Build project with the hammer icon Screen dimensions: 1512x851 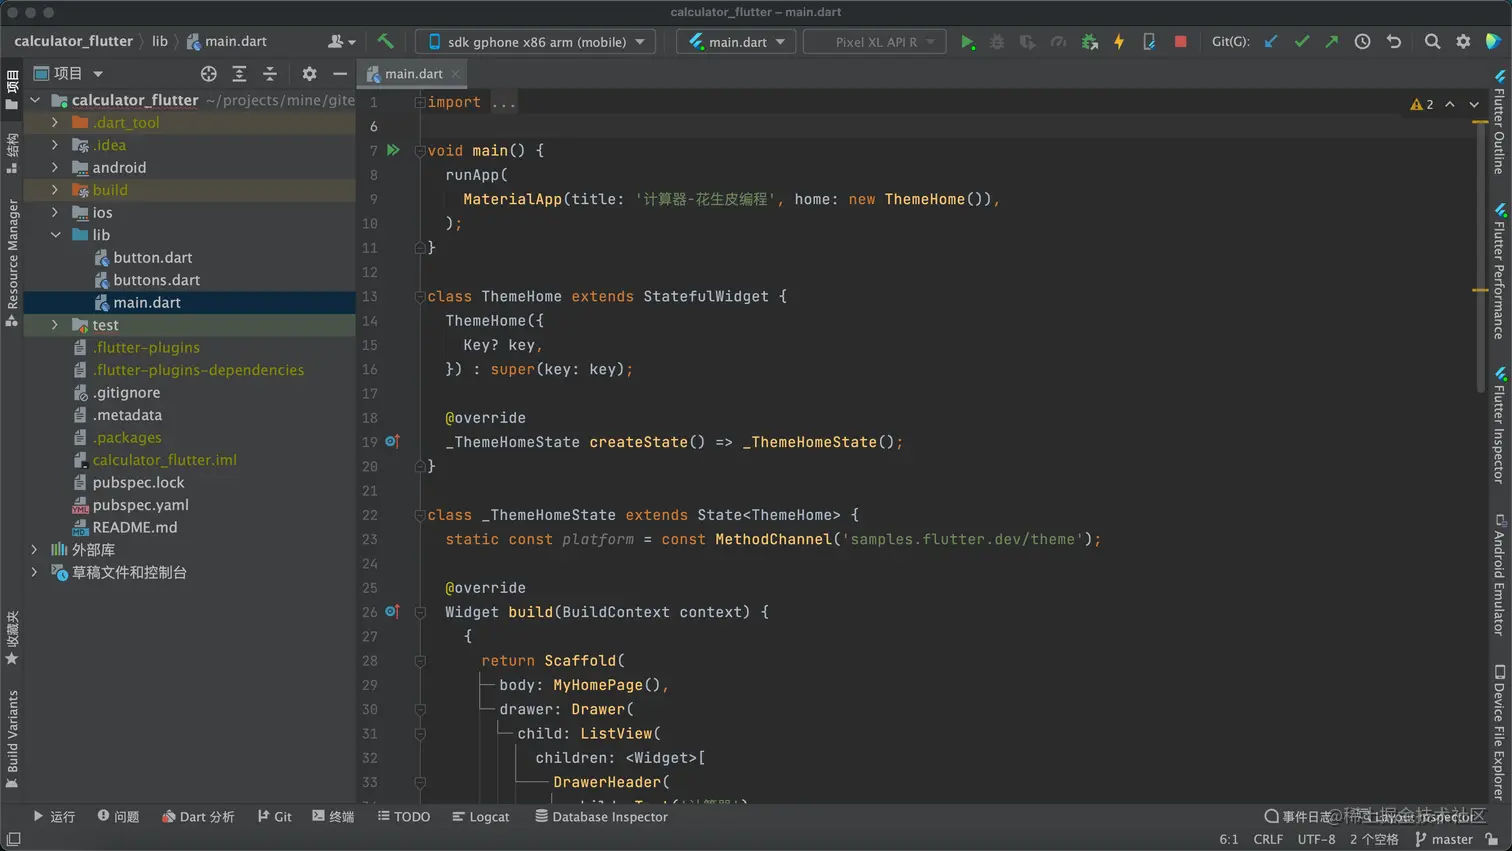tap(385, 42)
